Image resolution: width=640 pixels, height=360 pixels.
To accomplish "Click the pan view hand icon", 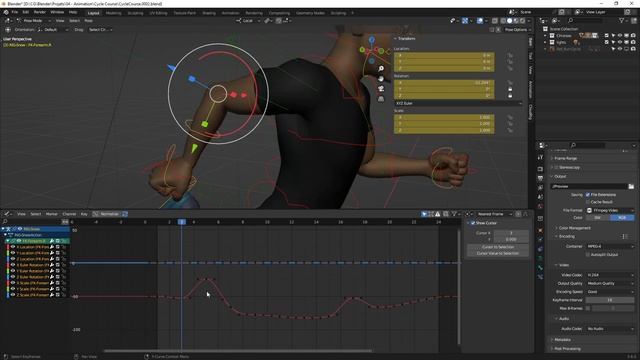I will pos(381,78).
